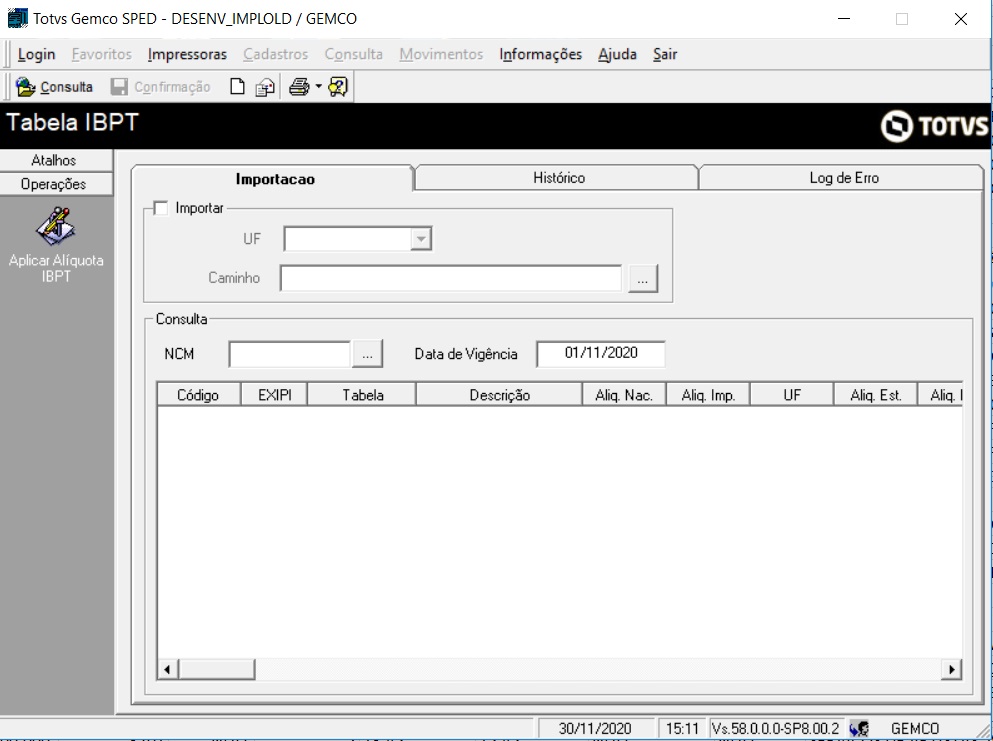This screenshot has width=993, height=741.
Task: Click the Código column header
Action: [x=198, y=395]
